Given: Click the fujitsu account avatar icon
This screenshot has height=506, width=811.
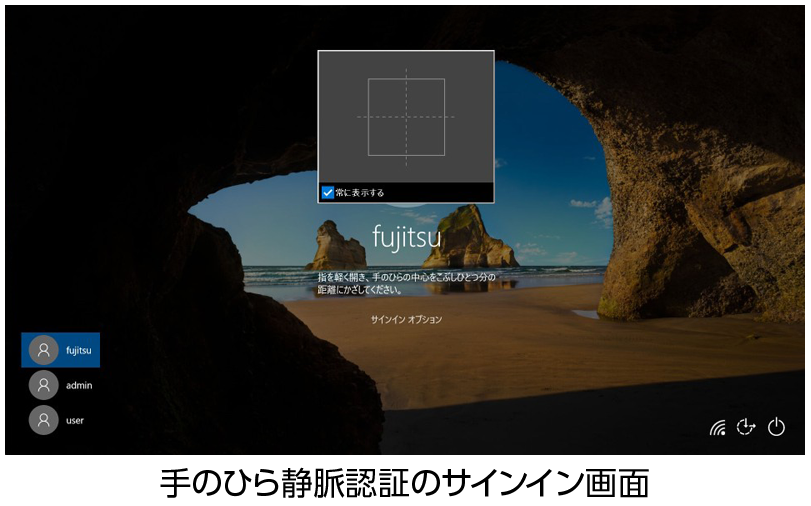Looking at the screenshot, I should pos(43,350).
